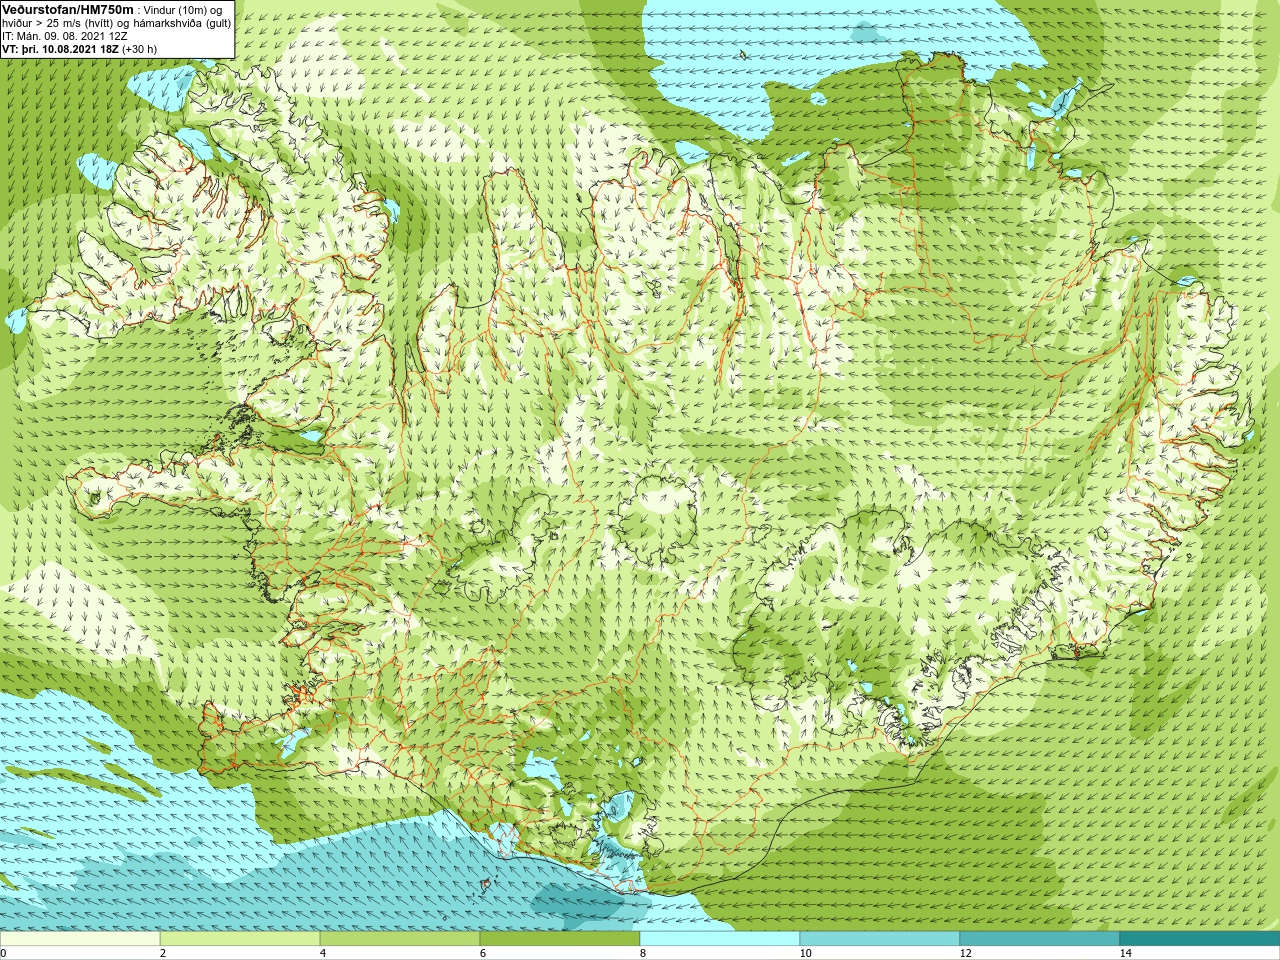Click the "VT: þri. 10.08.2021 18Z" valid time line

tap(79, 49)
